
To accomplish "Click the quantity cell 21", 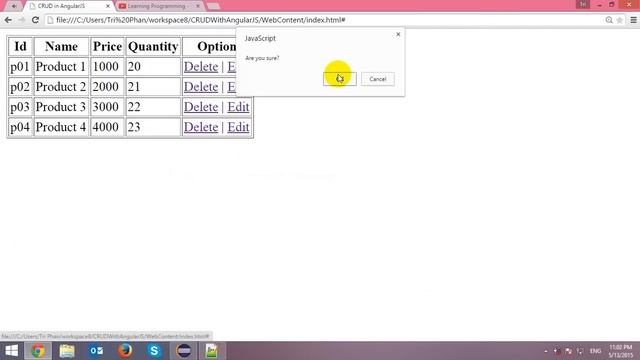I will click(x=153, y=87).
